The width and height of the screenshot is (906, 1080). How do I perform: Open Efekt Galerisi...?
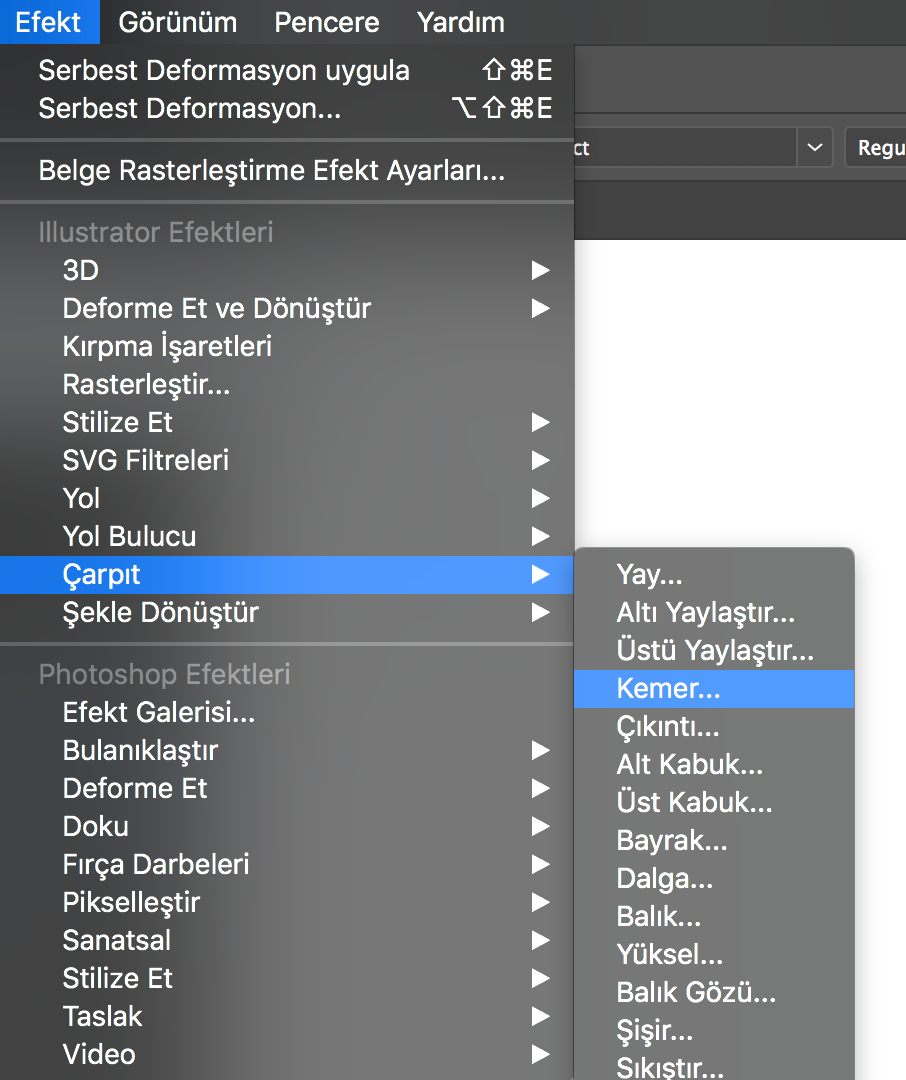pyautogui.click(x=287, y=712)
